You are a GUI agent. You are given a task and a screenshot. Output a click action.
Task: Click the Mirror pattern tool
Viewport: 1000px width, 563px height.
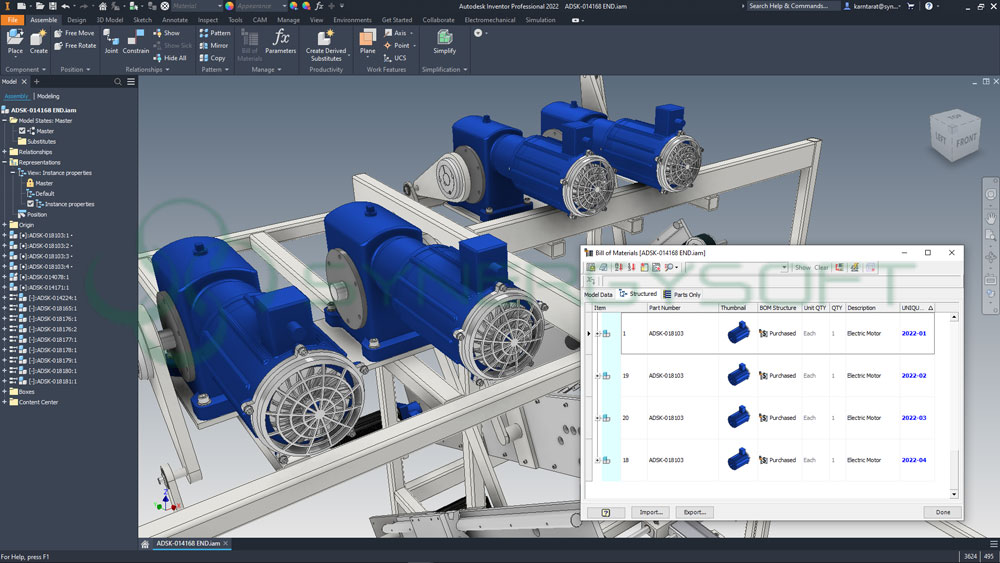[x=214, y=45]
